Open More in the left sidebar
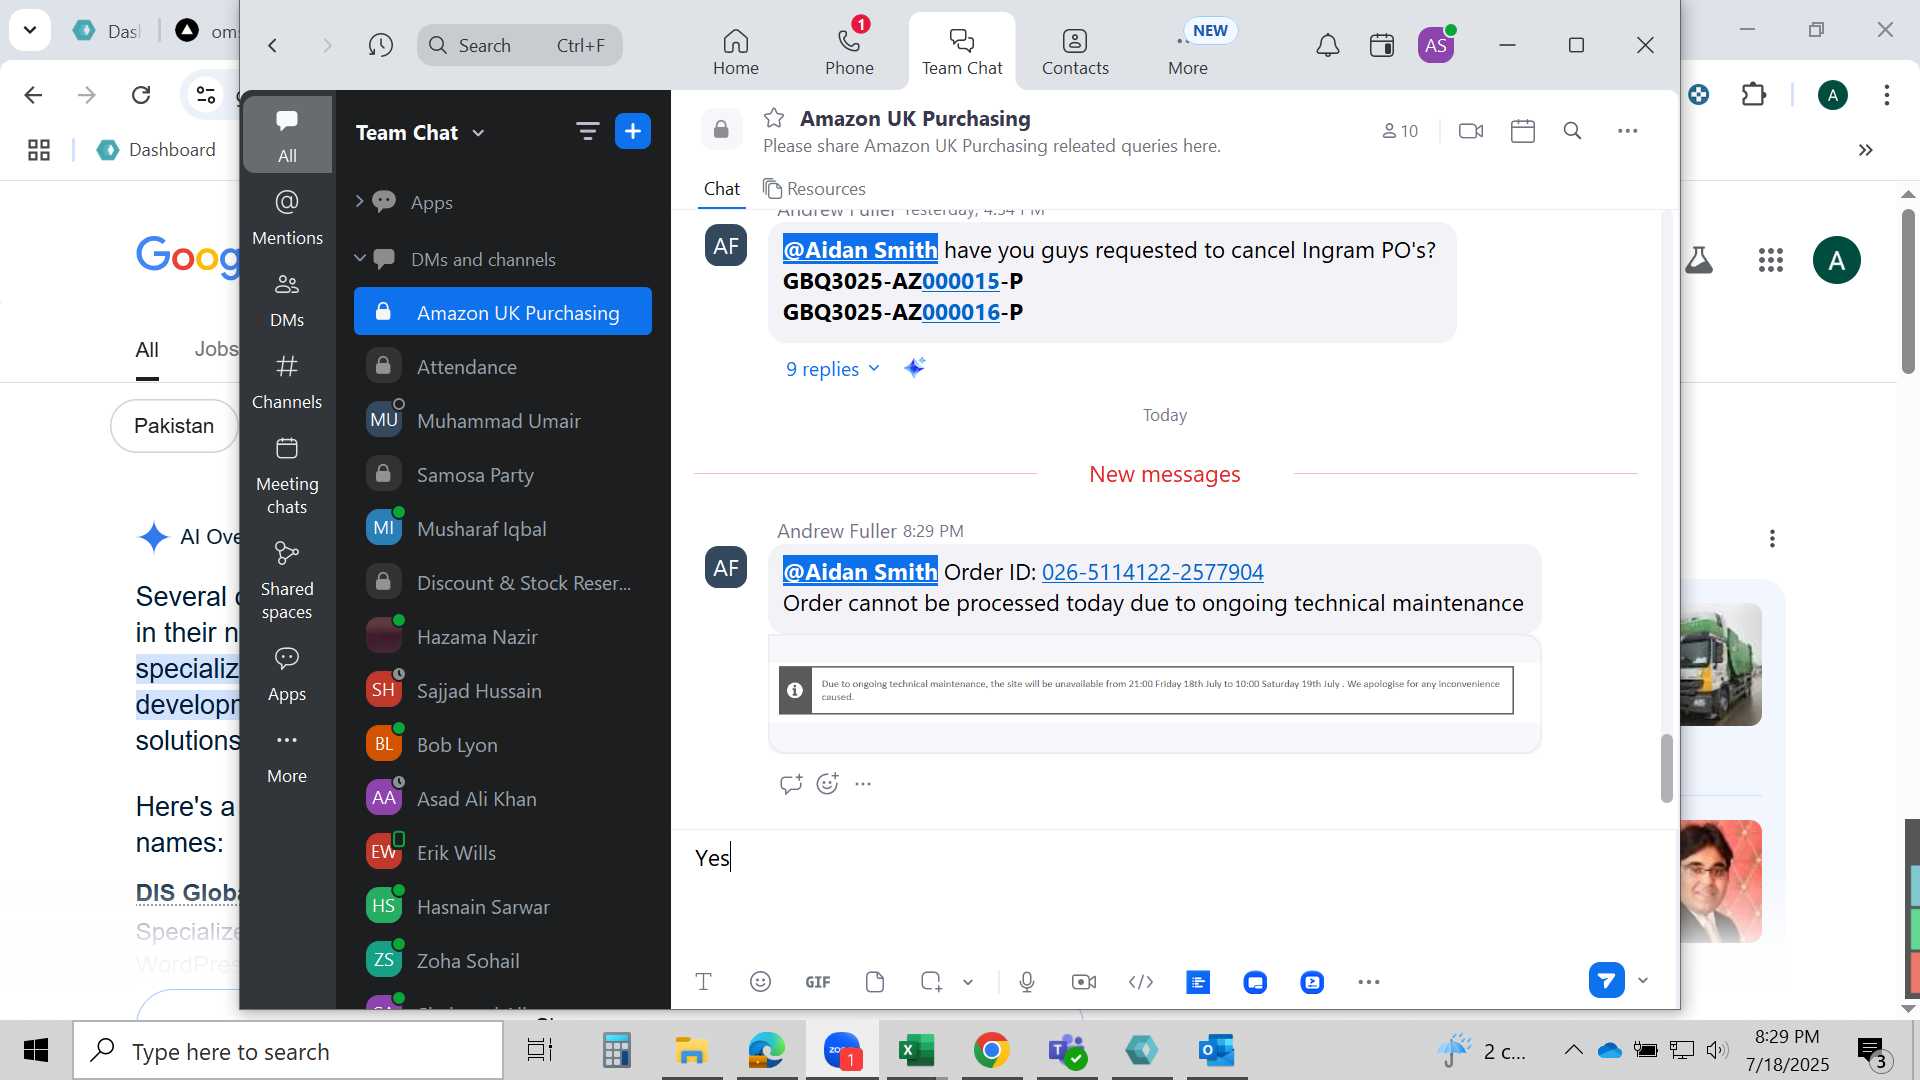1920x1080 pixels. click(287, 756)
